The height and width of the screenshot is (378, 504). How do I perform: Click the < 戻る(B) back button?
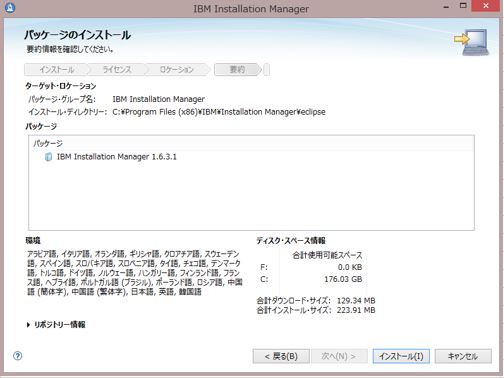coord(281,356)
